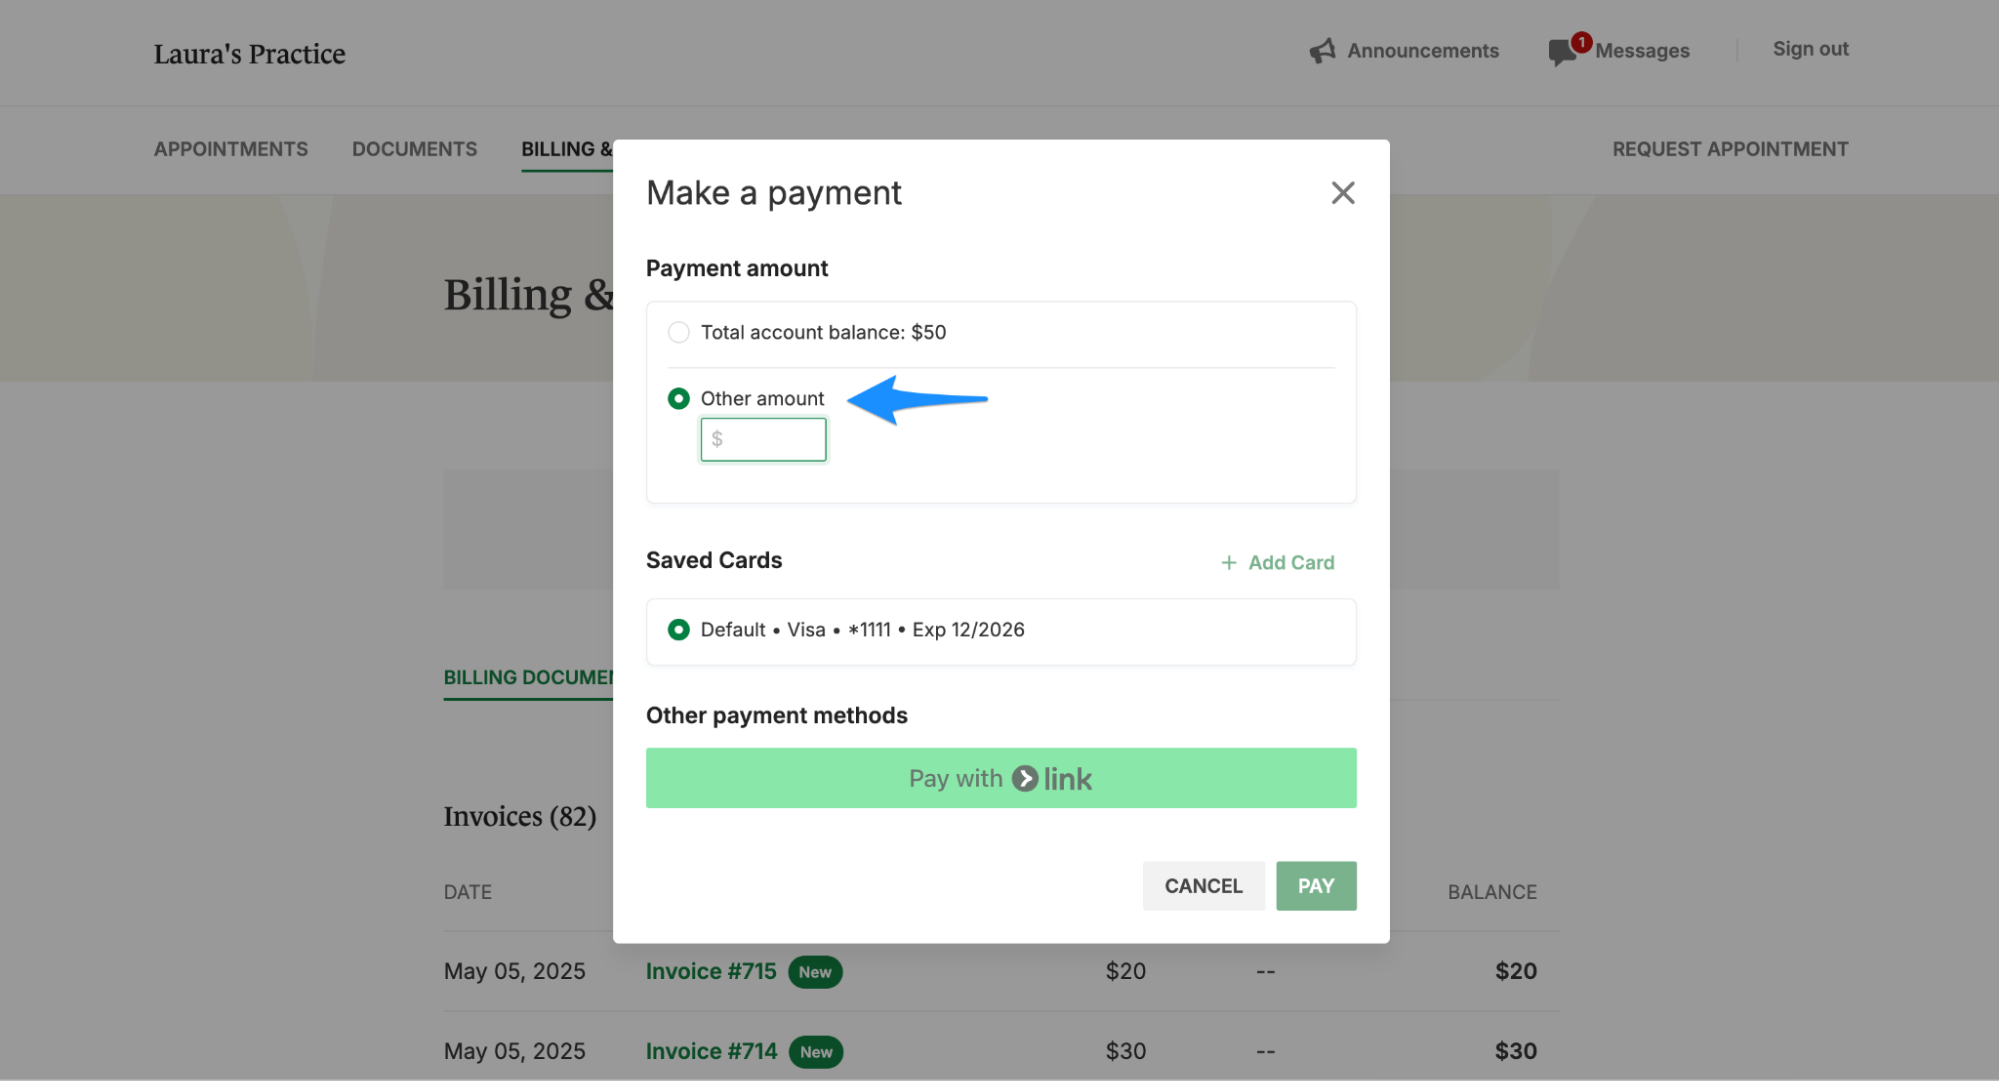The width and height of the screenshot is (1999, 1081).
Task: Choose the Default Visa *1111 saved card
Action: 678,630
